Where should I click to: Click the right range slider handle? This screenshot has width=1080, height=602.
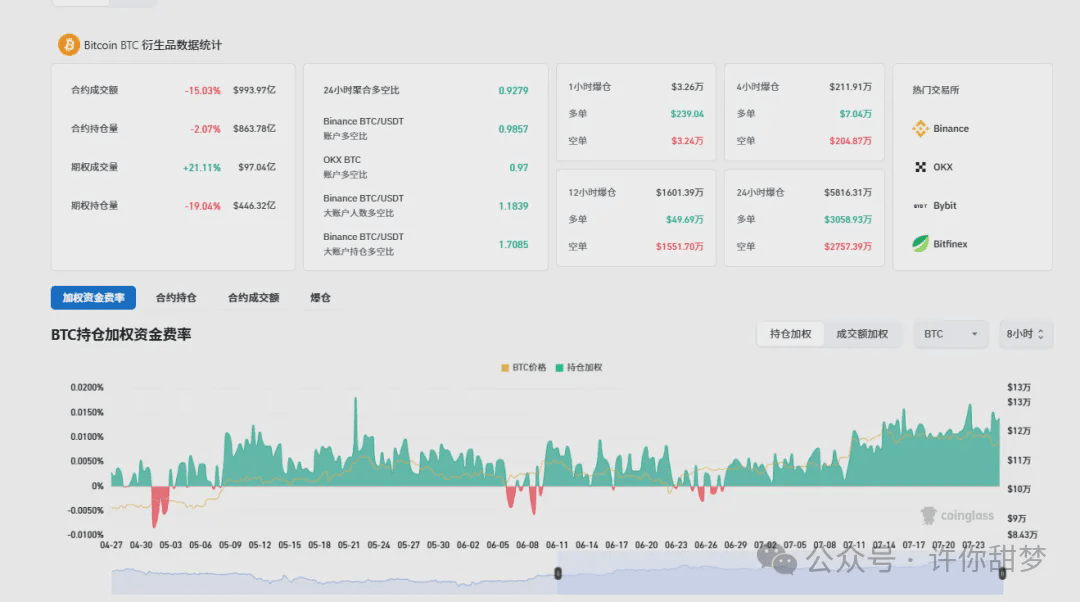pyautogui.click(x=1002, y=573)
